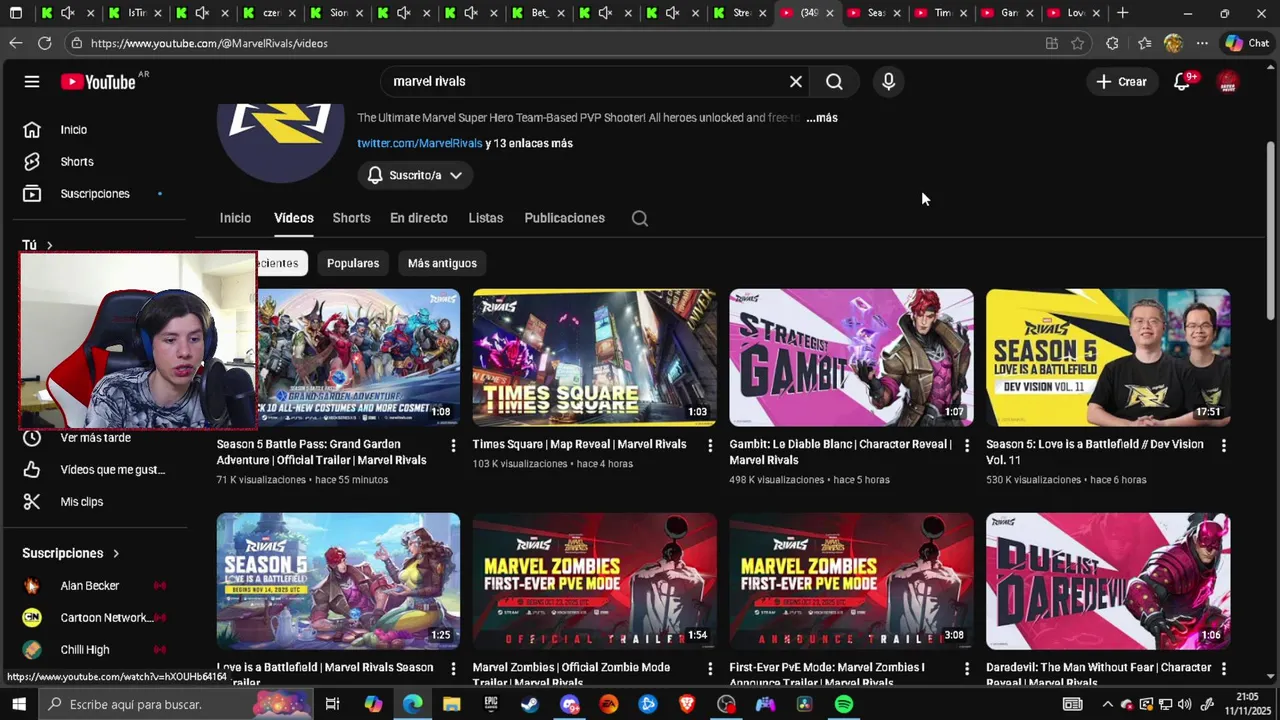Switch to the Shorts channel tab
The width and height of the screenshot is (1280, 720).
tap(351, 218)
